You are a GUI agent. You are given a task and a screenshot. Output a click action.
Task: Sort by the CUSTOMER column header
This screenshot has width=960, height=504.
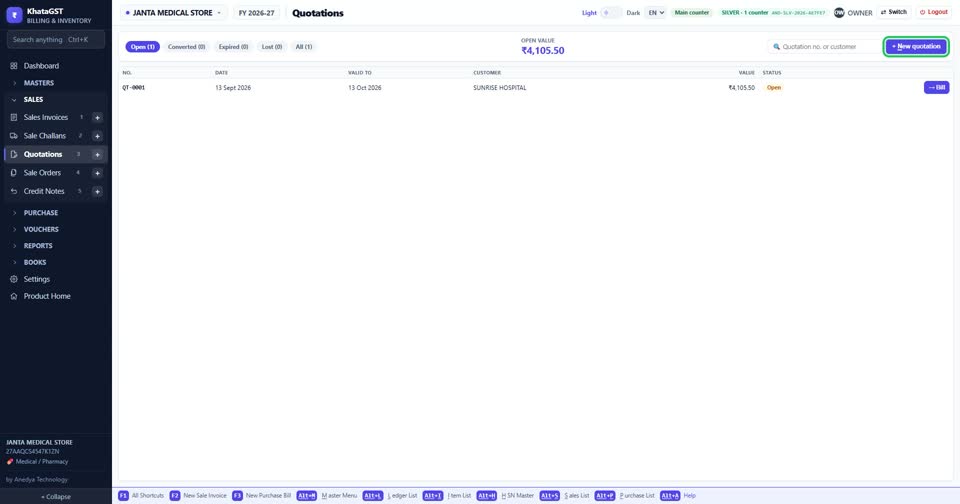coord(487,73)
